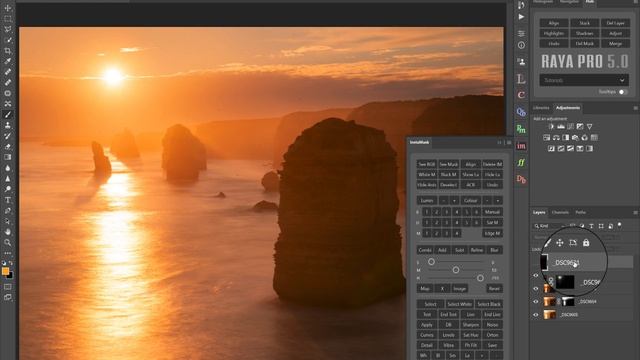This screenshot has width=640, height=360.
Task: Collapse the InstaMask panel with double arrows
Action: [499, 142]
